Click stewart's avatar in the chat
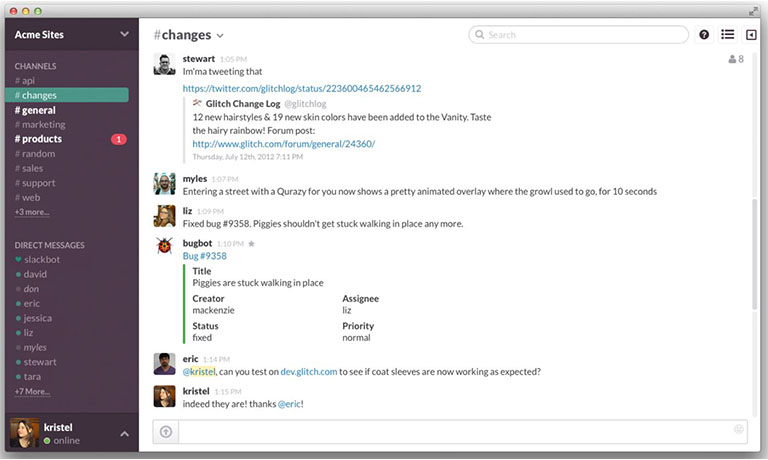768x460 pixels. pos(164,64)
